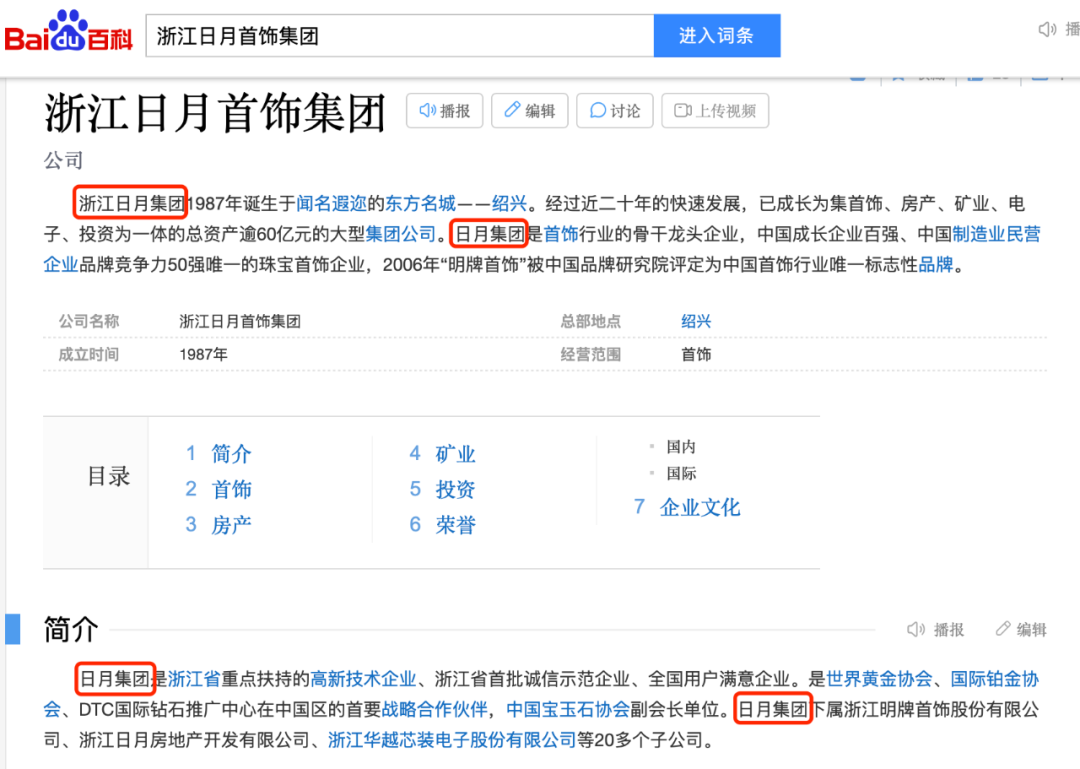Open the 闻名遐迩 link
The image size is (1080, 769).
pos(331,204)
